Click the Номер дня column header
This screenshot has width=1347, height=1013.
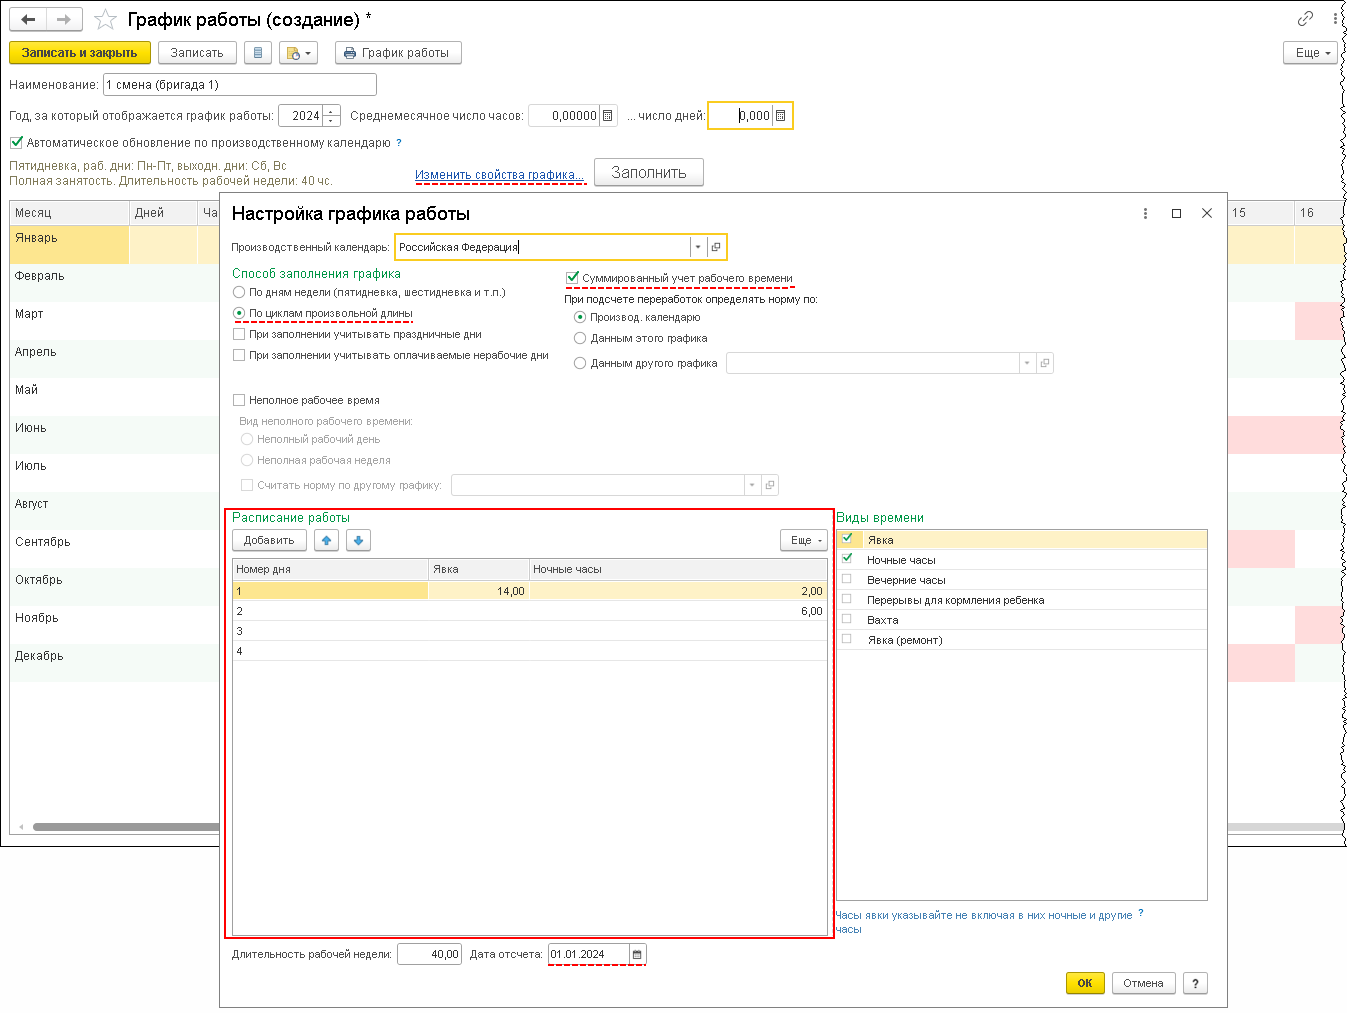330,569
